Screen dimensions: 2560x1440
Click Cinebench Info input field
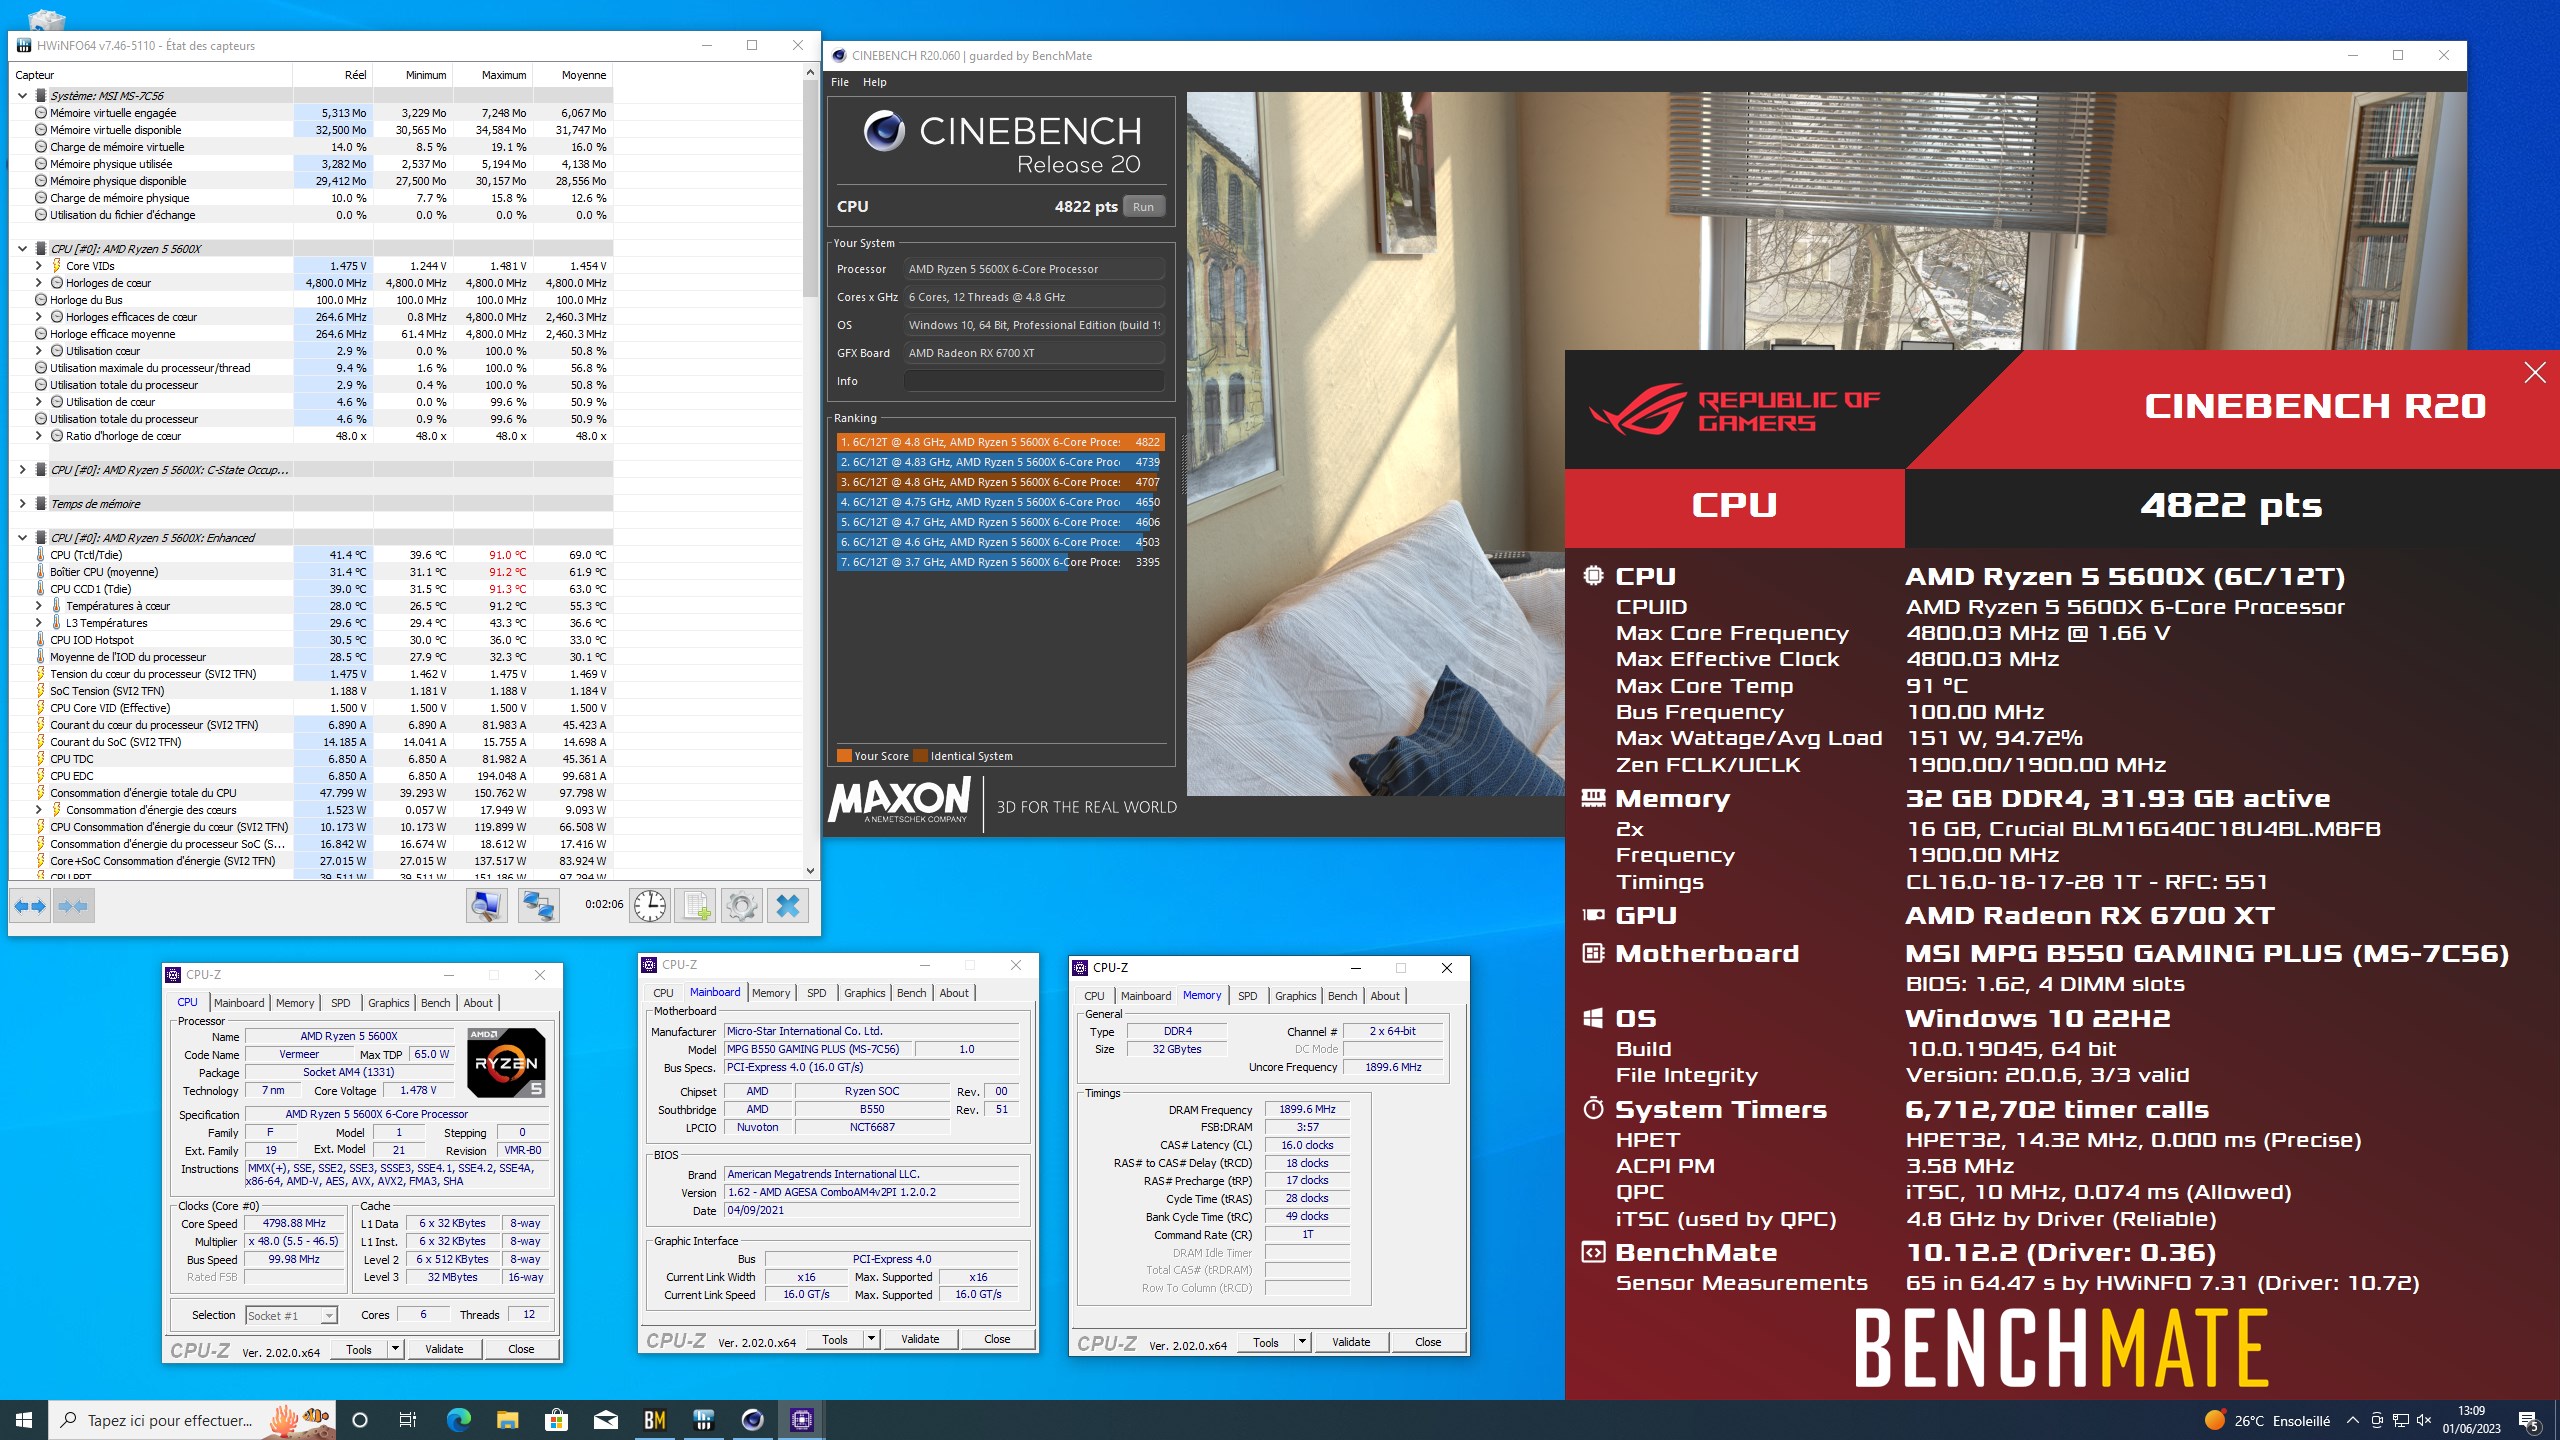(x=1034, y=381)
